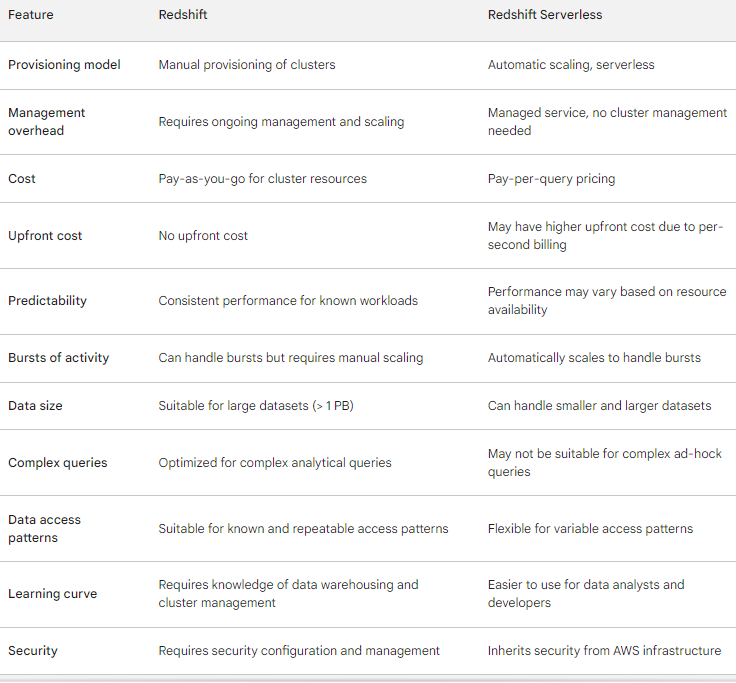The height and width of the screenshot is (683, 736).
Task: Click the Complex queries row label
Action: coord(57,462)
